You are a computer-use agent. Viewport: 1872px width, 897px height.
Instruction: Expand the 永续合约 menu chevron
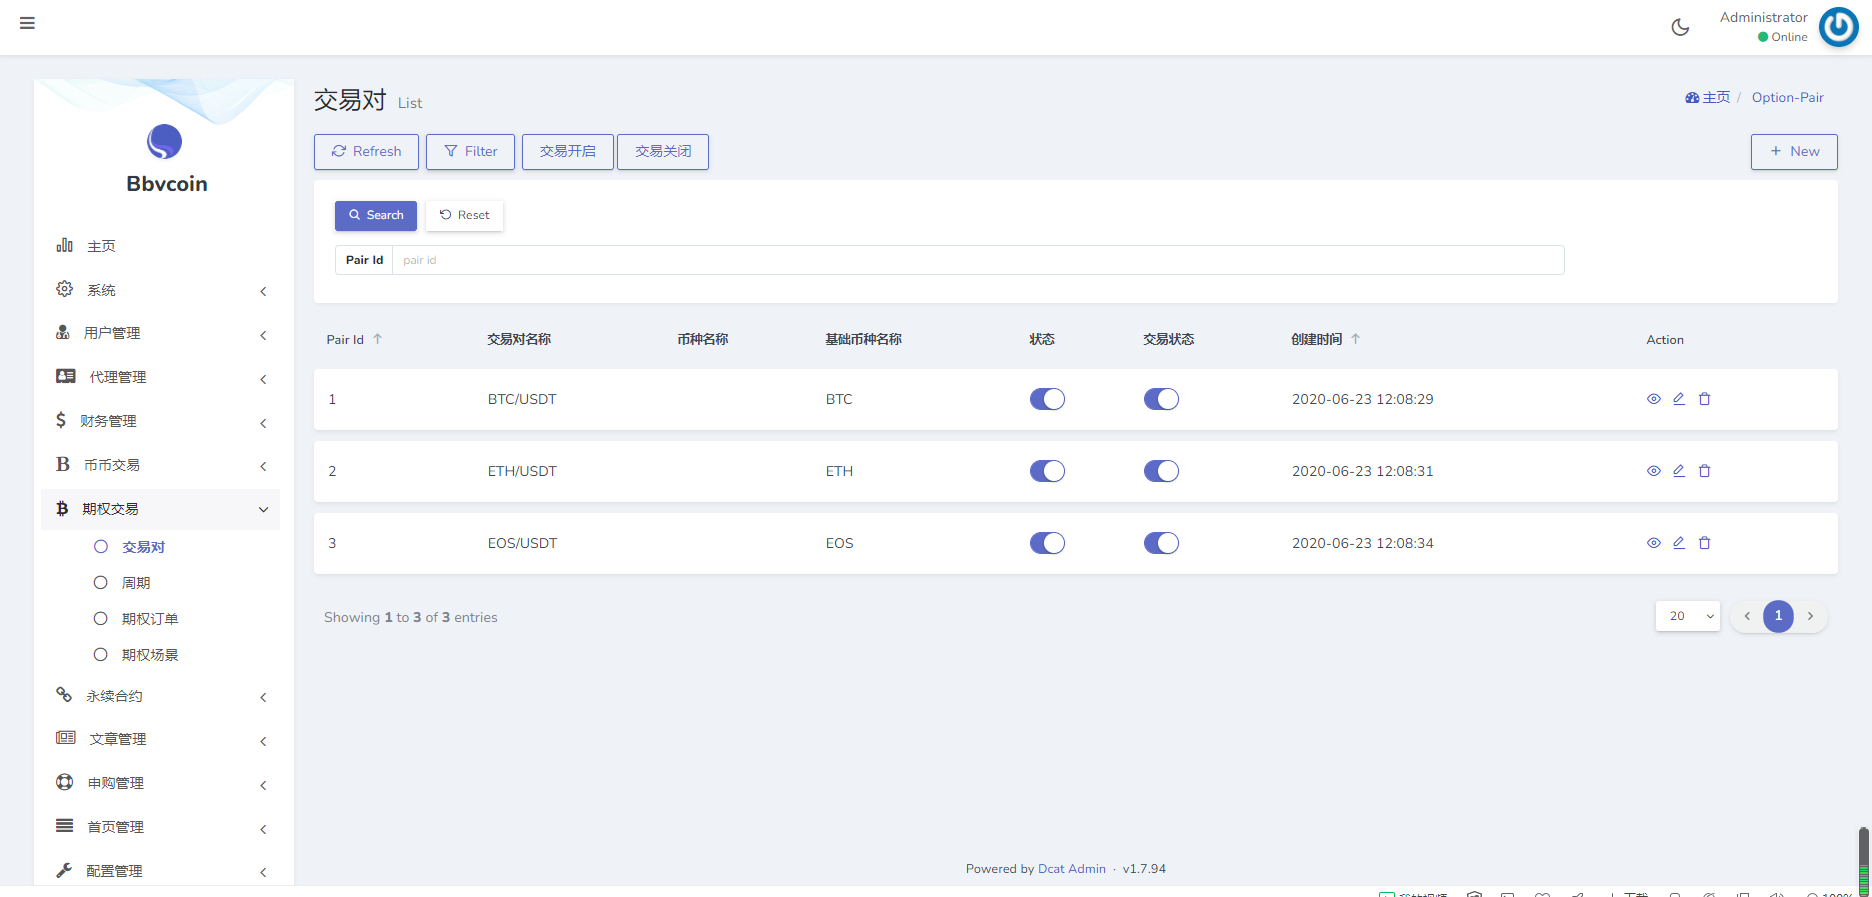pyautogui.click(x=263, y=697)
